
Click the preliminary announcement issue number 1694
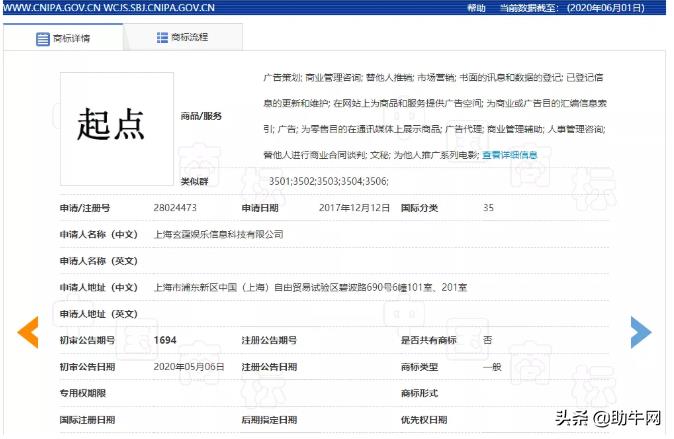pos(165,340)
